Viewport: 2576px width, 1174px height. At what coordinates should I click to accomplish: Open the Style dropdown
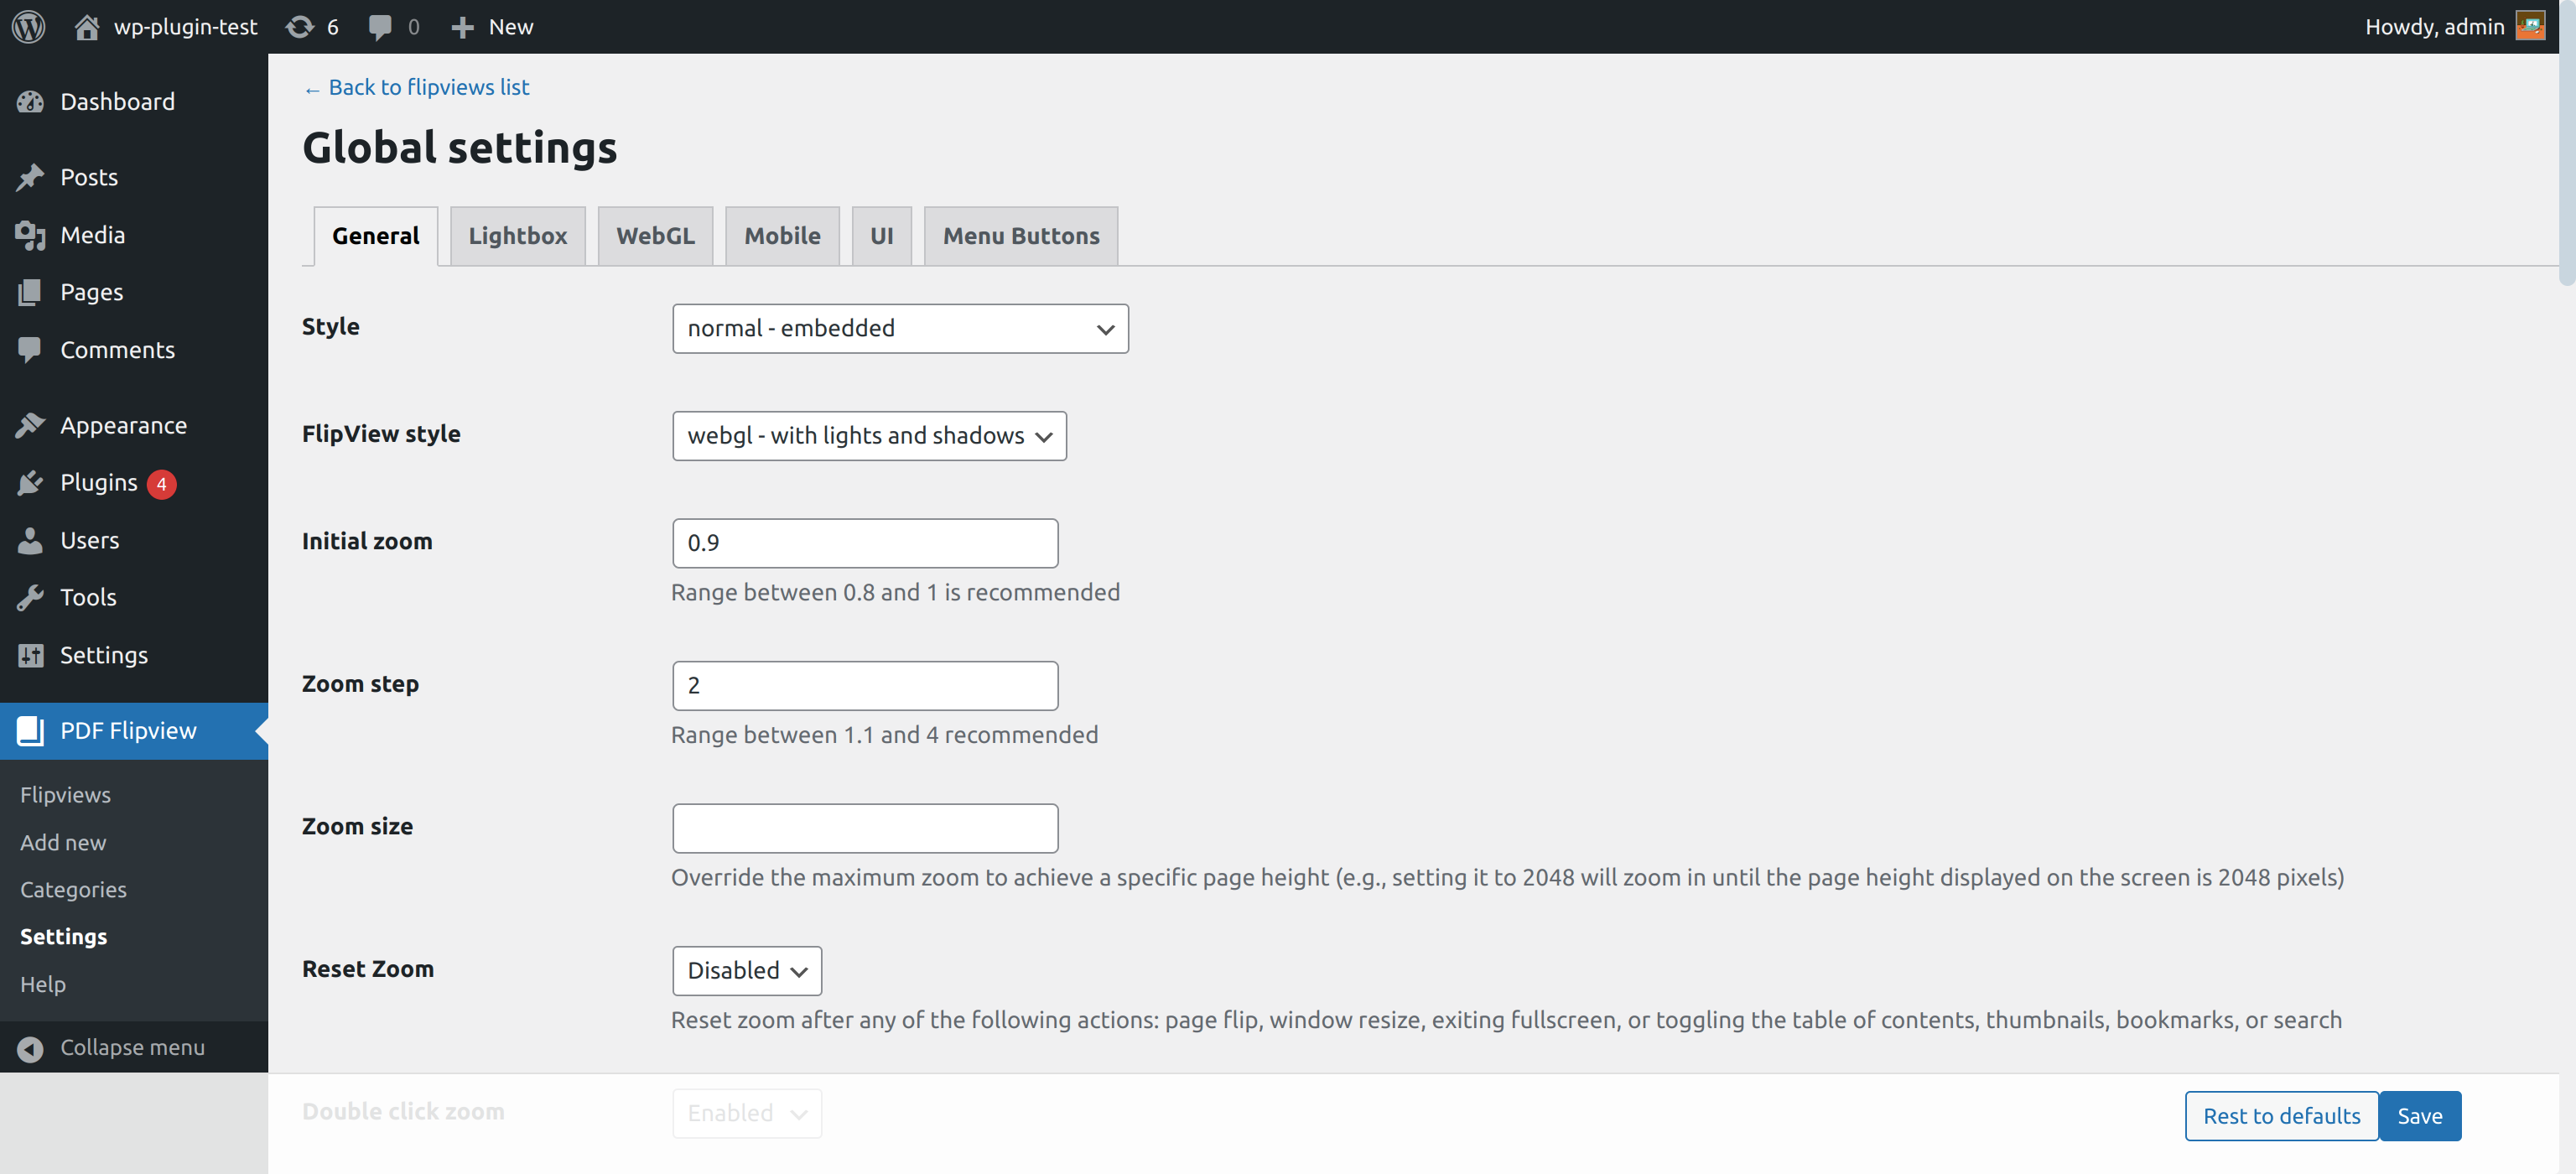pyautogui.click(x=900, y=328)
